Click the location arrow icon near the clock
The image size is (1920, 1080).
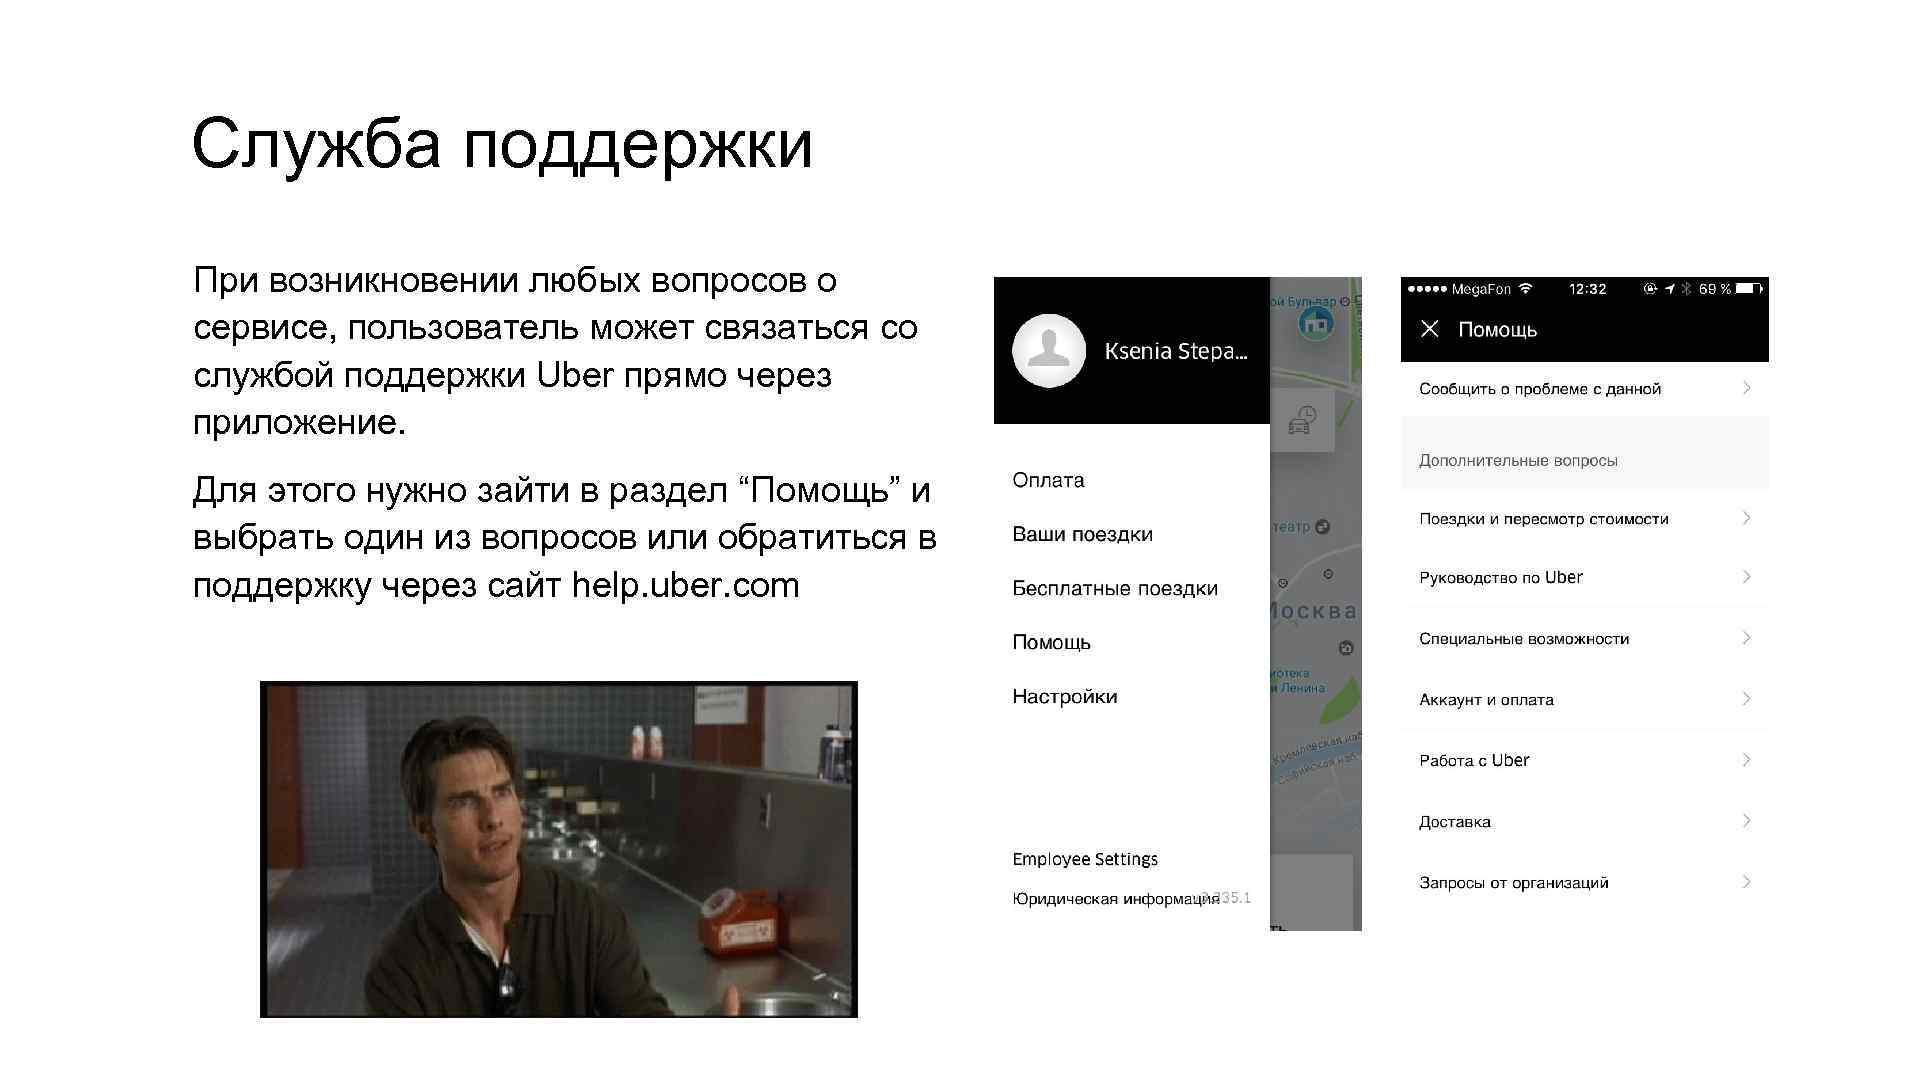pyautogui.click(x=1669, y=288)
